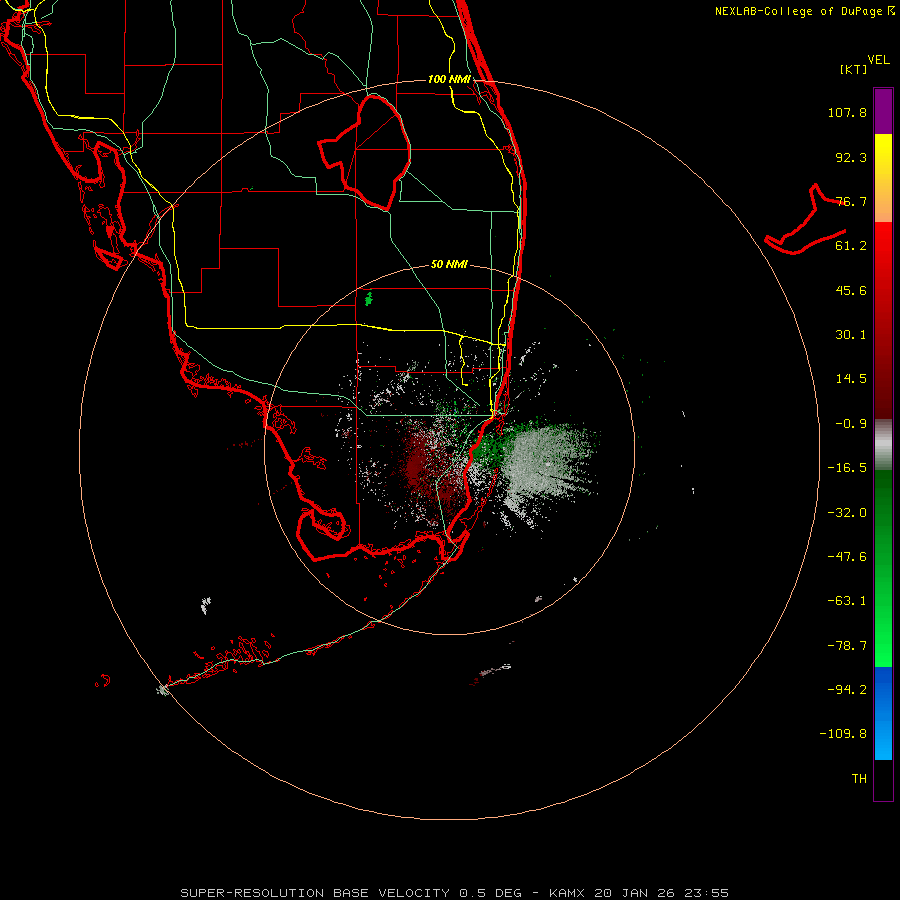Click the -109.8 velocity scale value
The image size is (900, 900).
tap(843, 734)
